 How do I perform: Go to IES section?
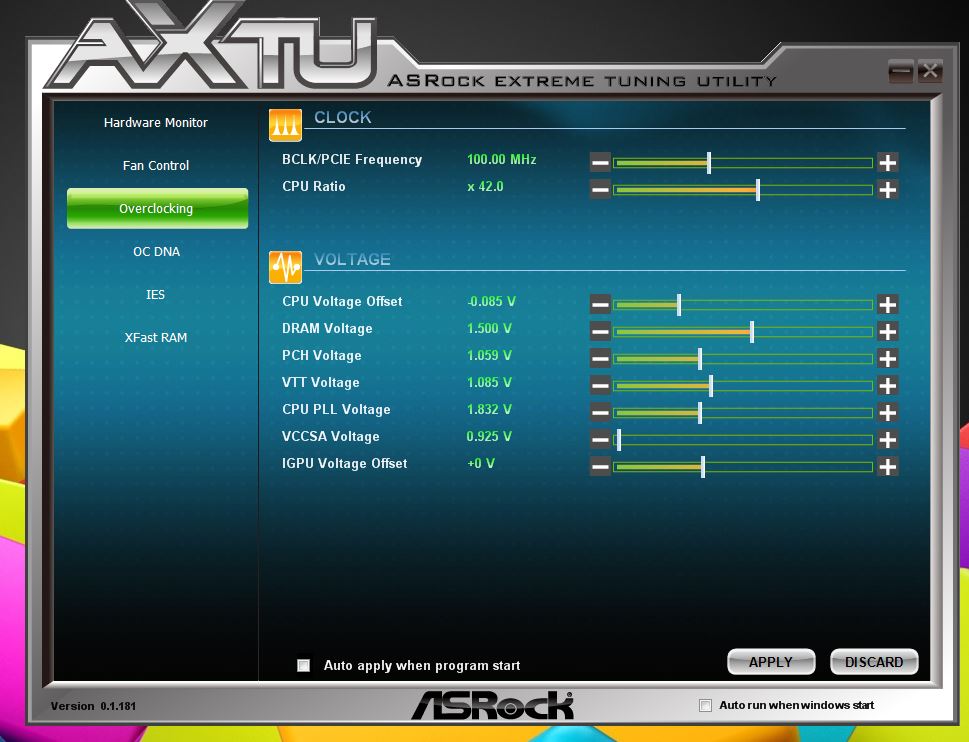pyautogui.click(x=155, y=295)
